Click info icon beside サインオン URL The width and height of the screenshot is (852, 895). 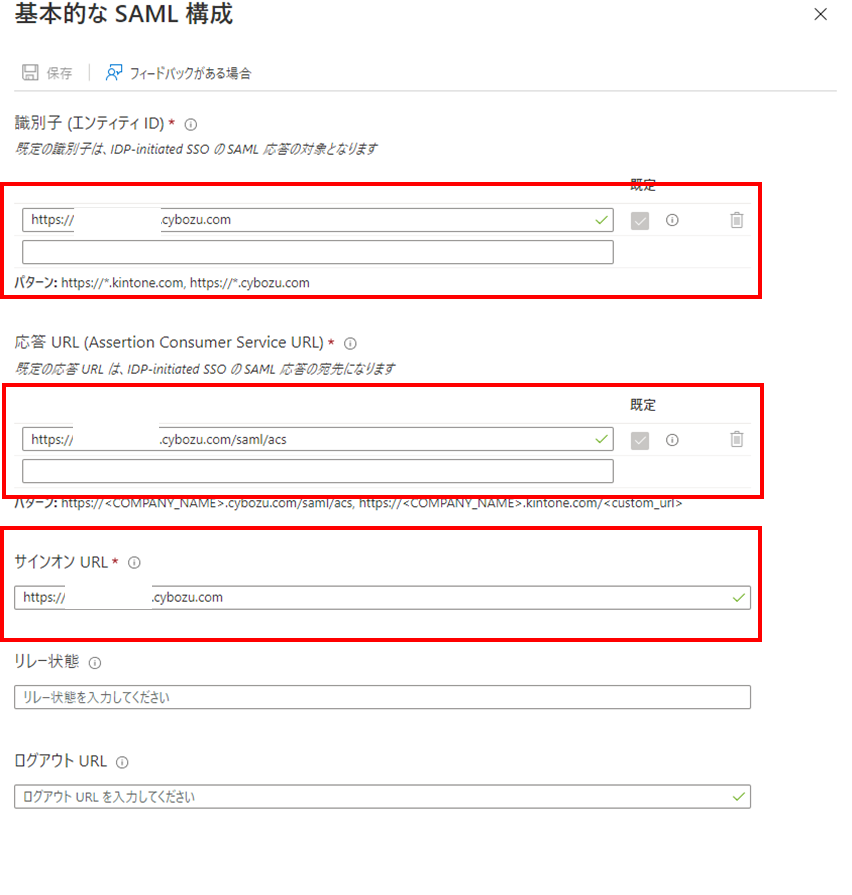(x=134, y=563)
